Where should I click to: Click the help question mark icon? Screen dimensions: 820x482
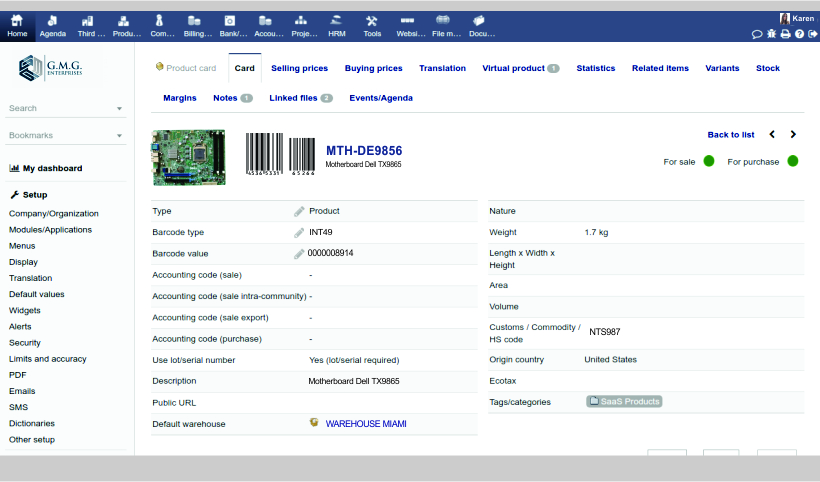click(799, 34)
